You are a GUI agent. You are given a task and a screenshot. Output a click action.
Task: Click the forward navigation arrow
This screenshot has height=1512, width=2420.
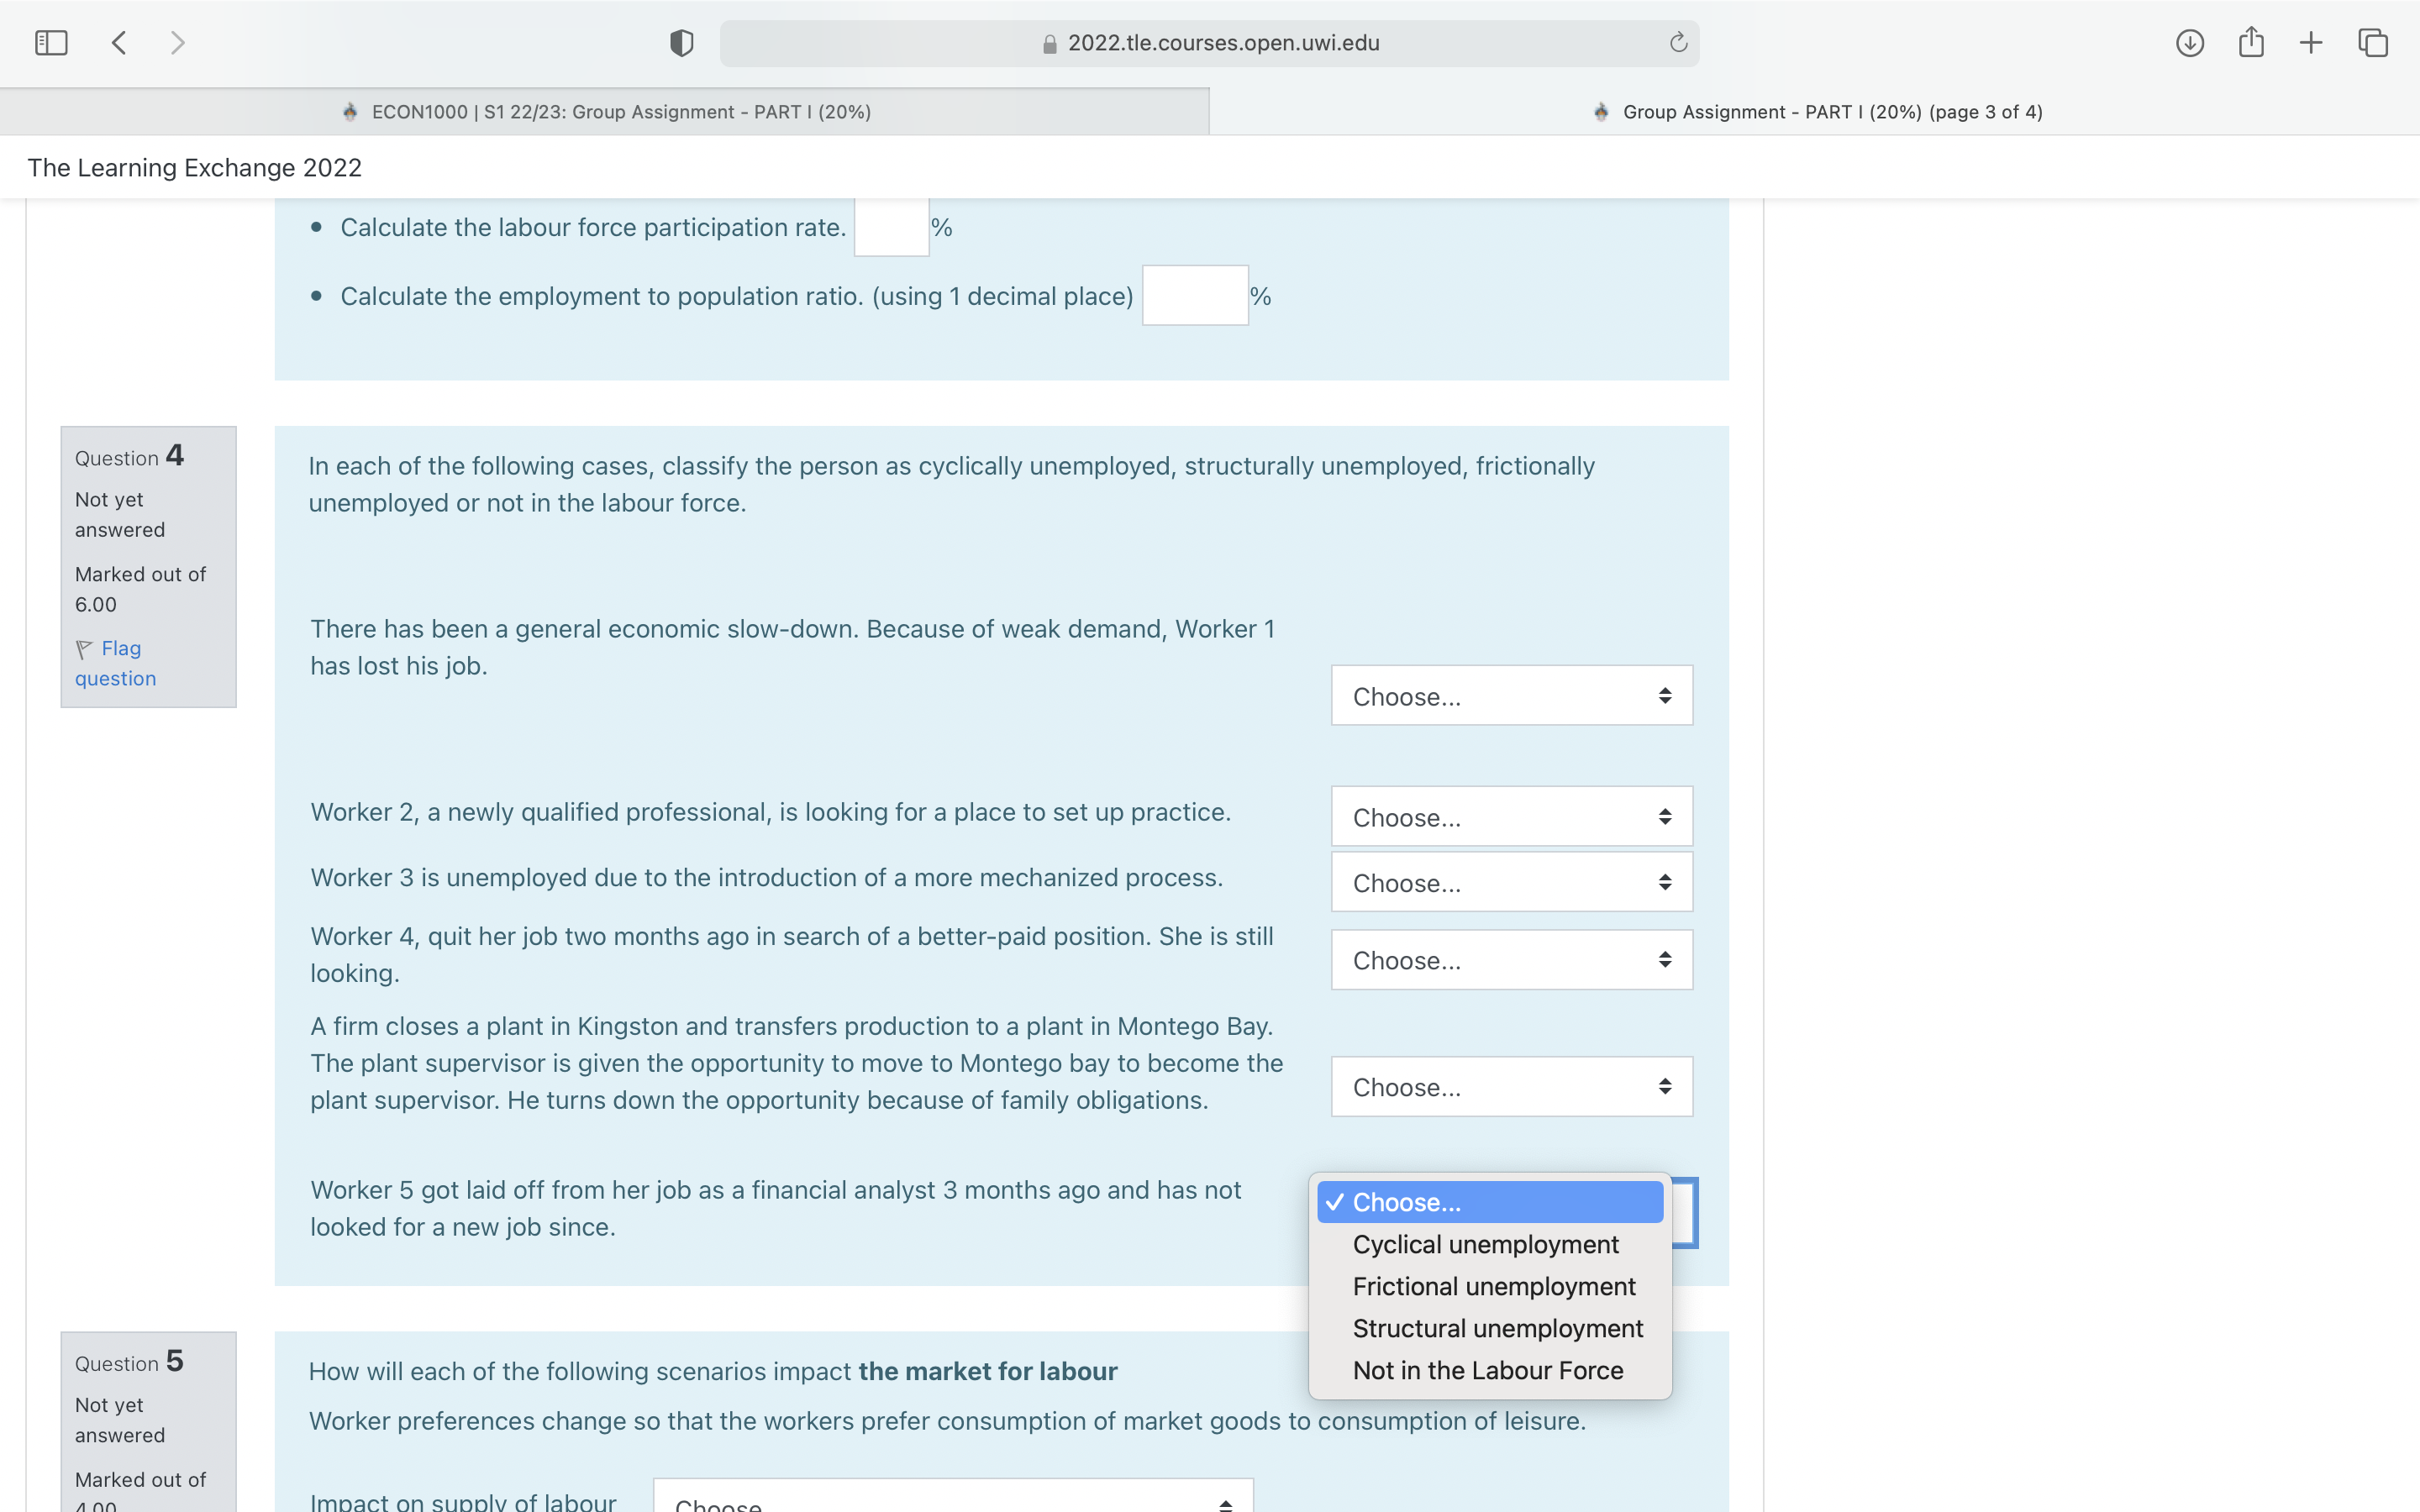177,42
